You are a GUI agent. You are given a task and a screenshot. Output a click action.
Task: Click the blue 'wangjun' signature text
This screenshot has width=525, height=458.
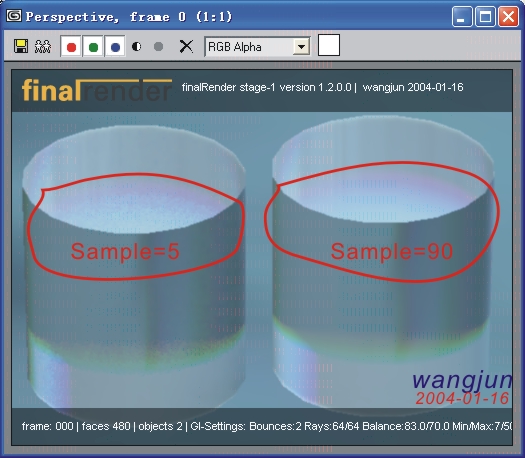tap(462, 380)
